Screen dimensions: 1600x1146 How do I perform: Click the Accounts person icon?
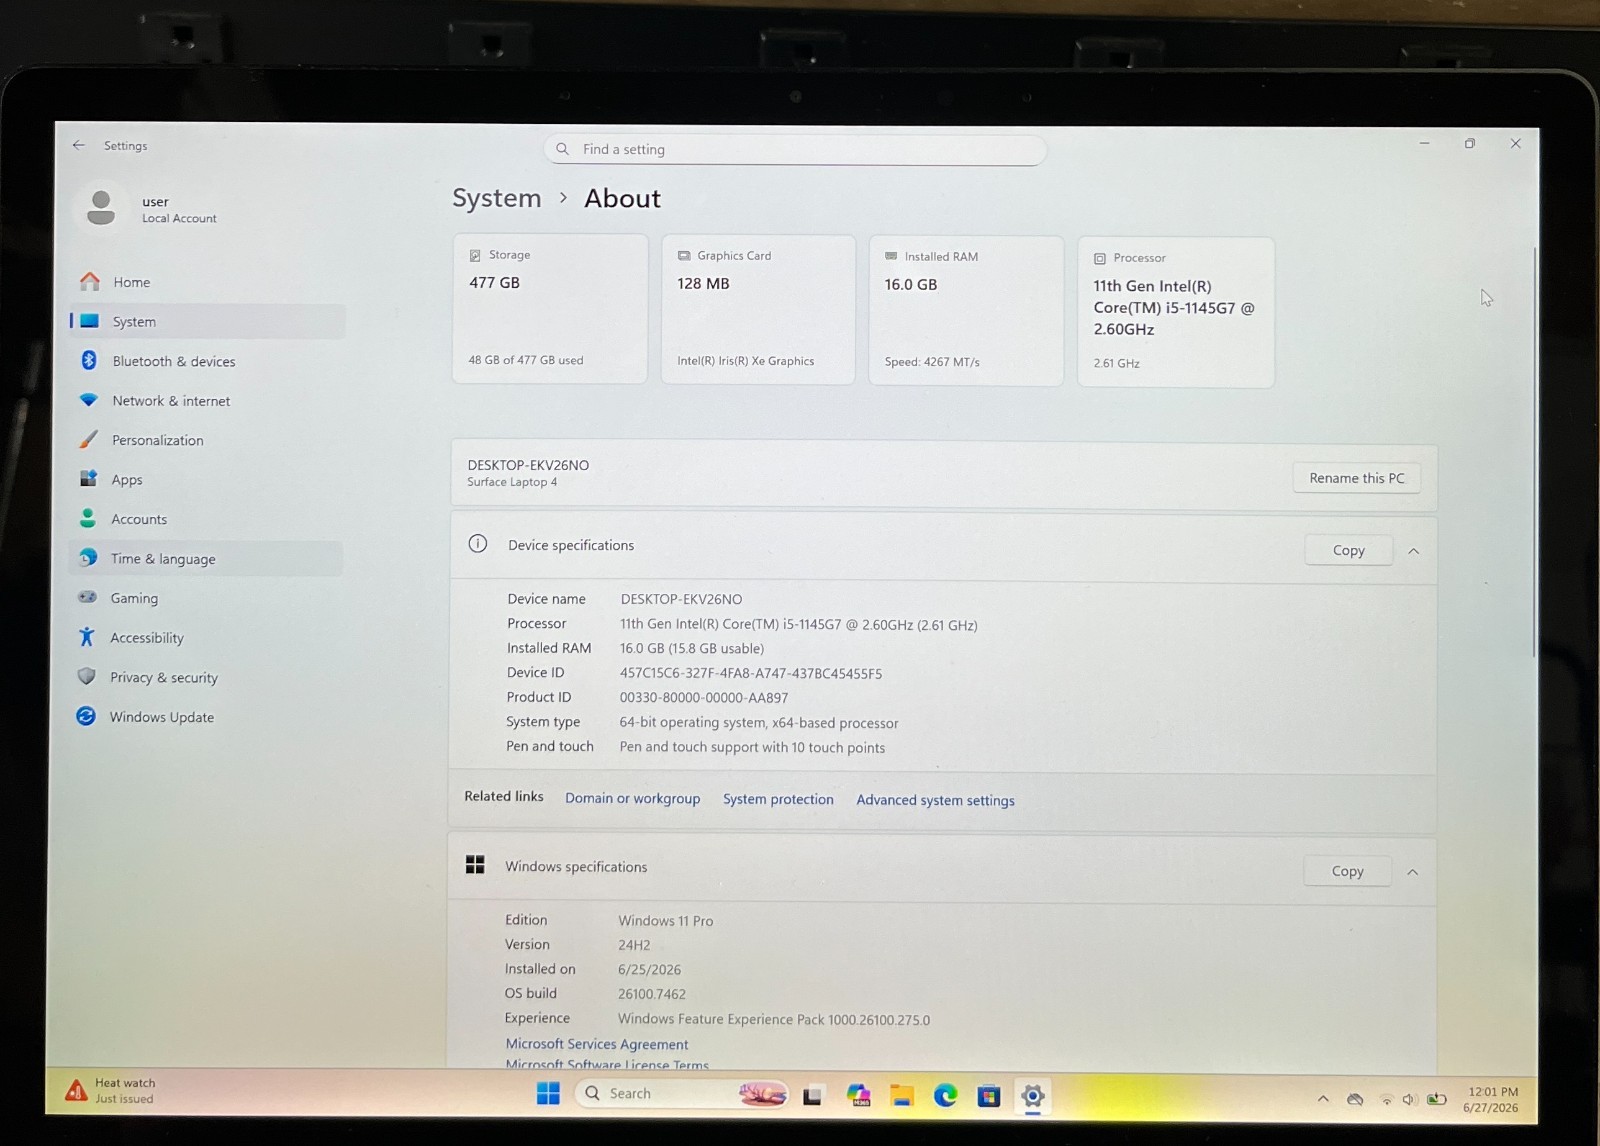tap(88, 518)
